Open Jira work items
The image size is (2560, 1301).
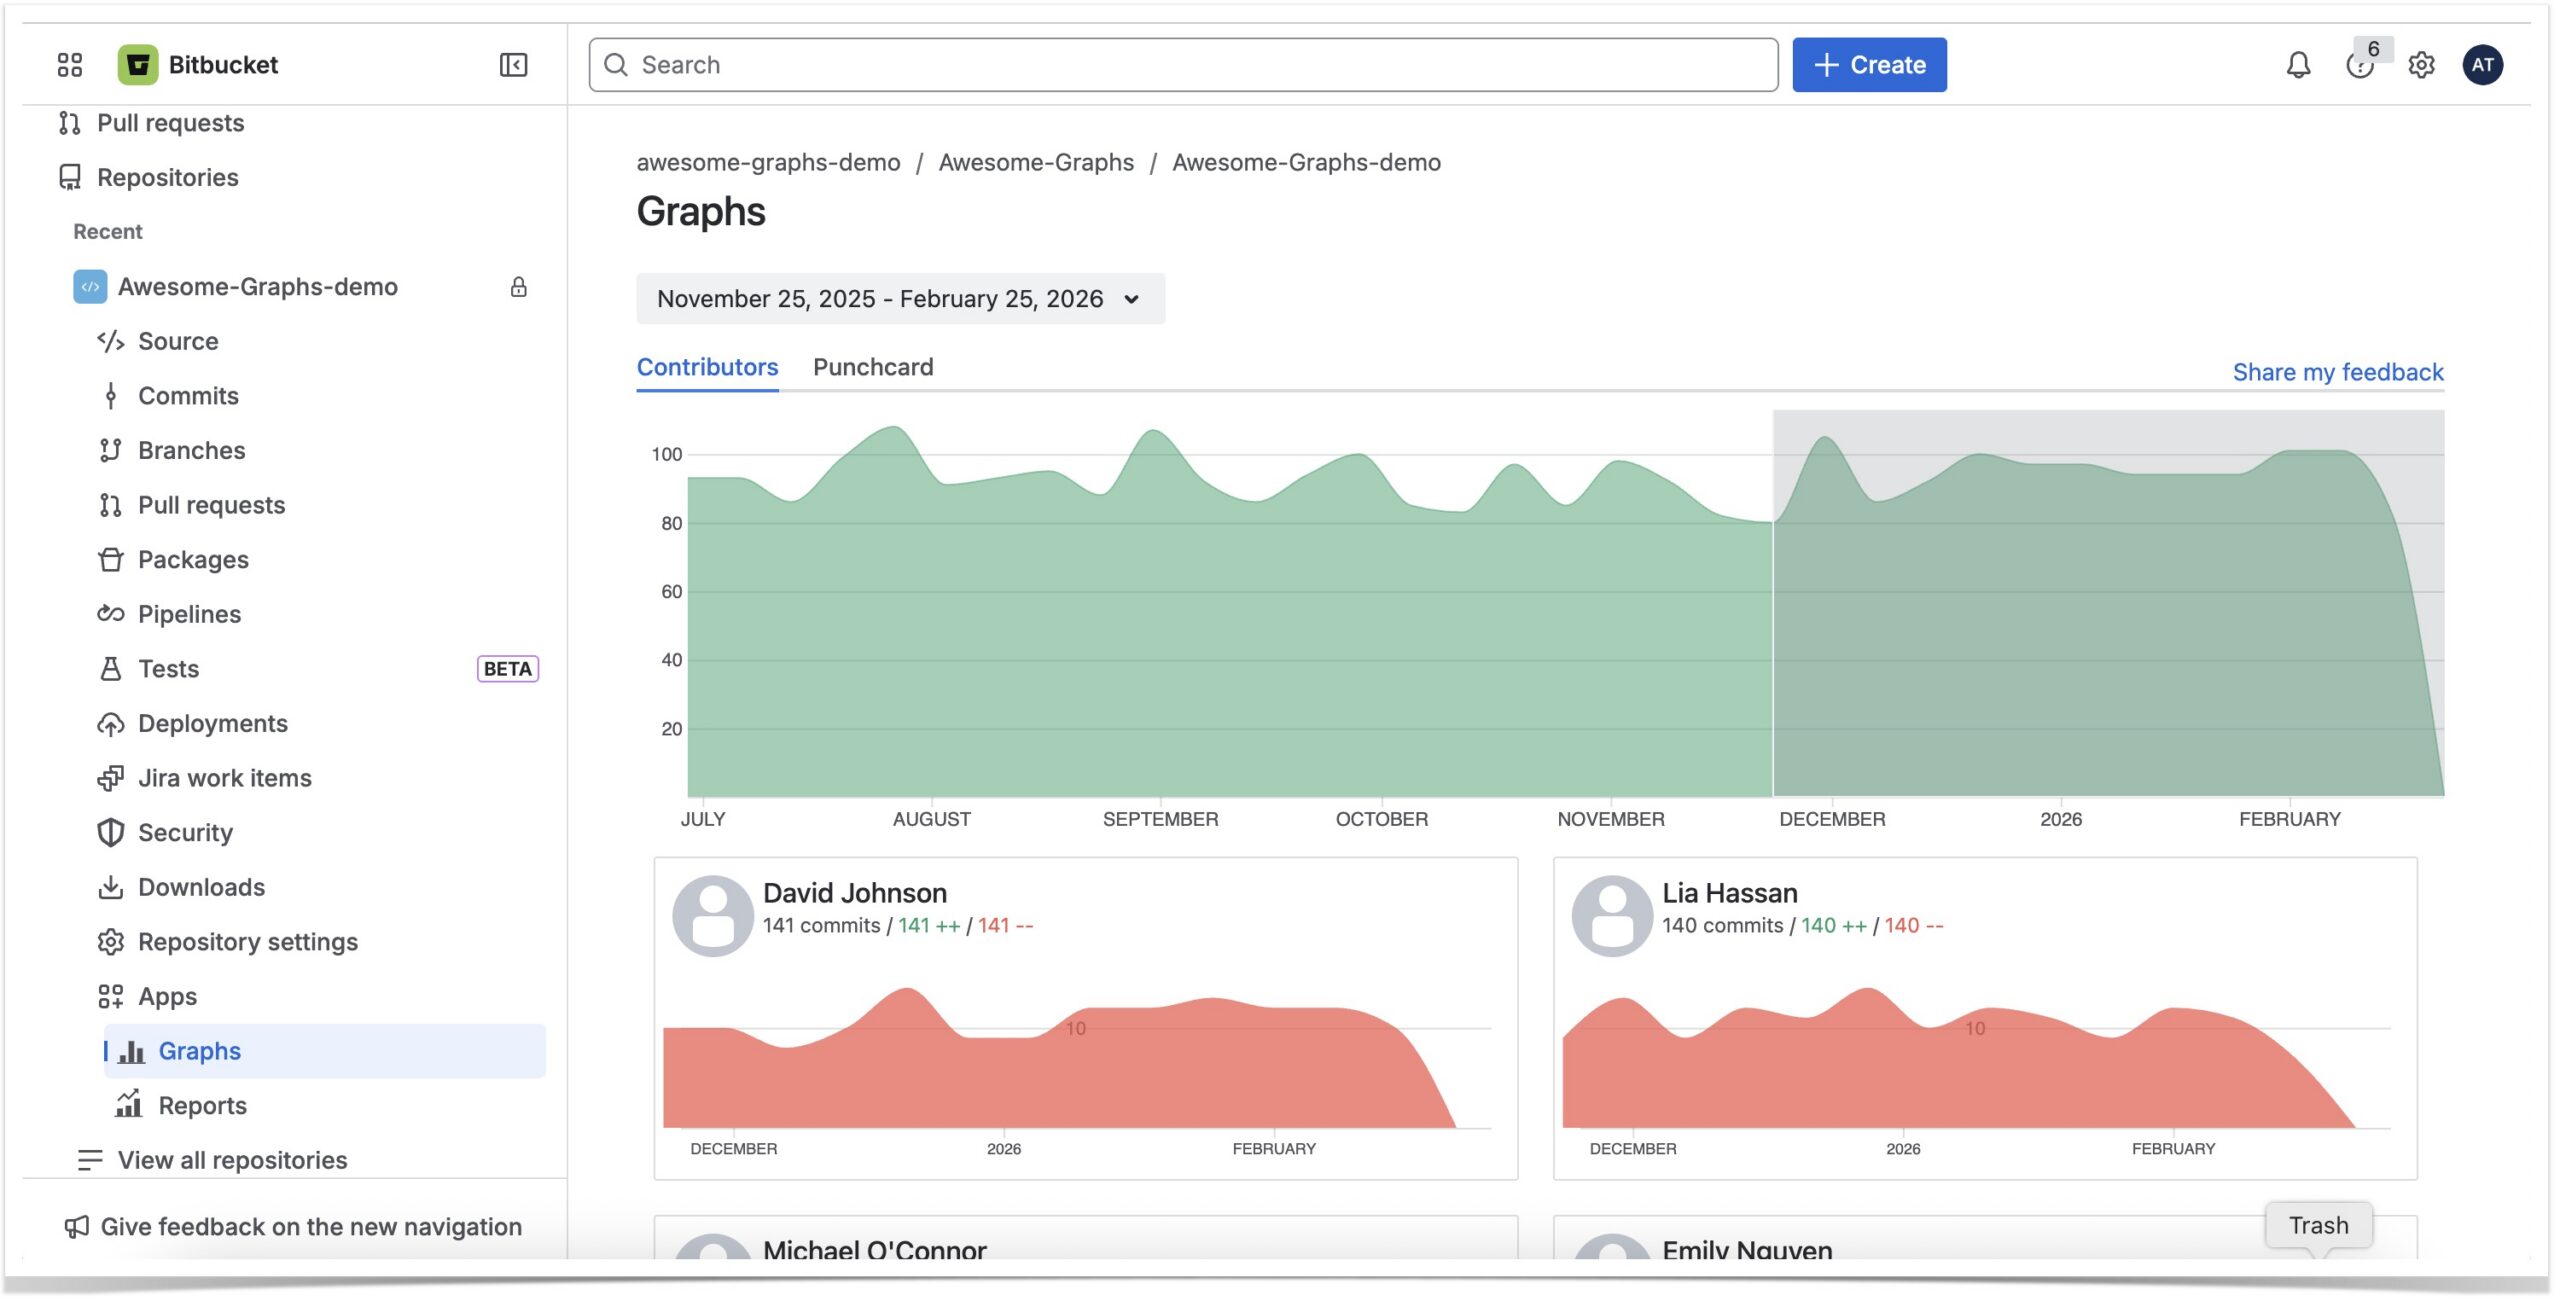click(224, 777)
